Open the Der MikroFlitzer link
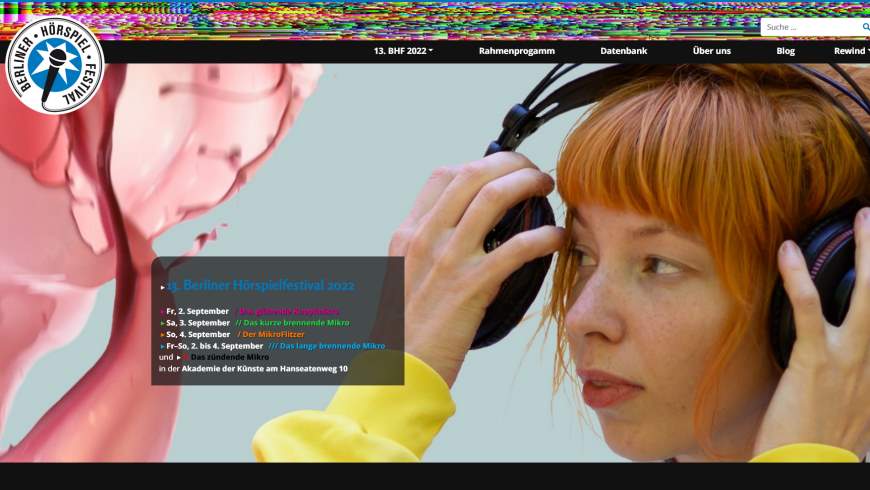 [272, 335]
